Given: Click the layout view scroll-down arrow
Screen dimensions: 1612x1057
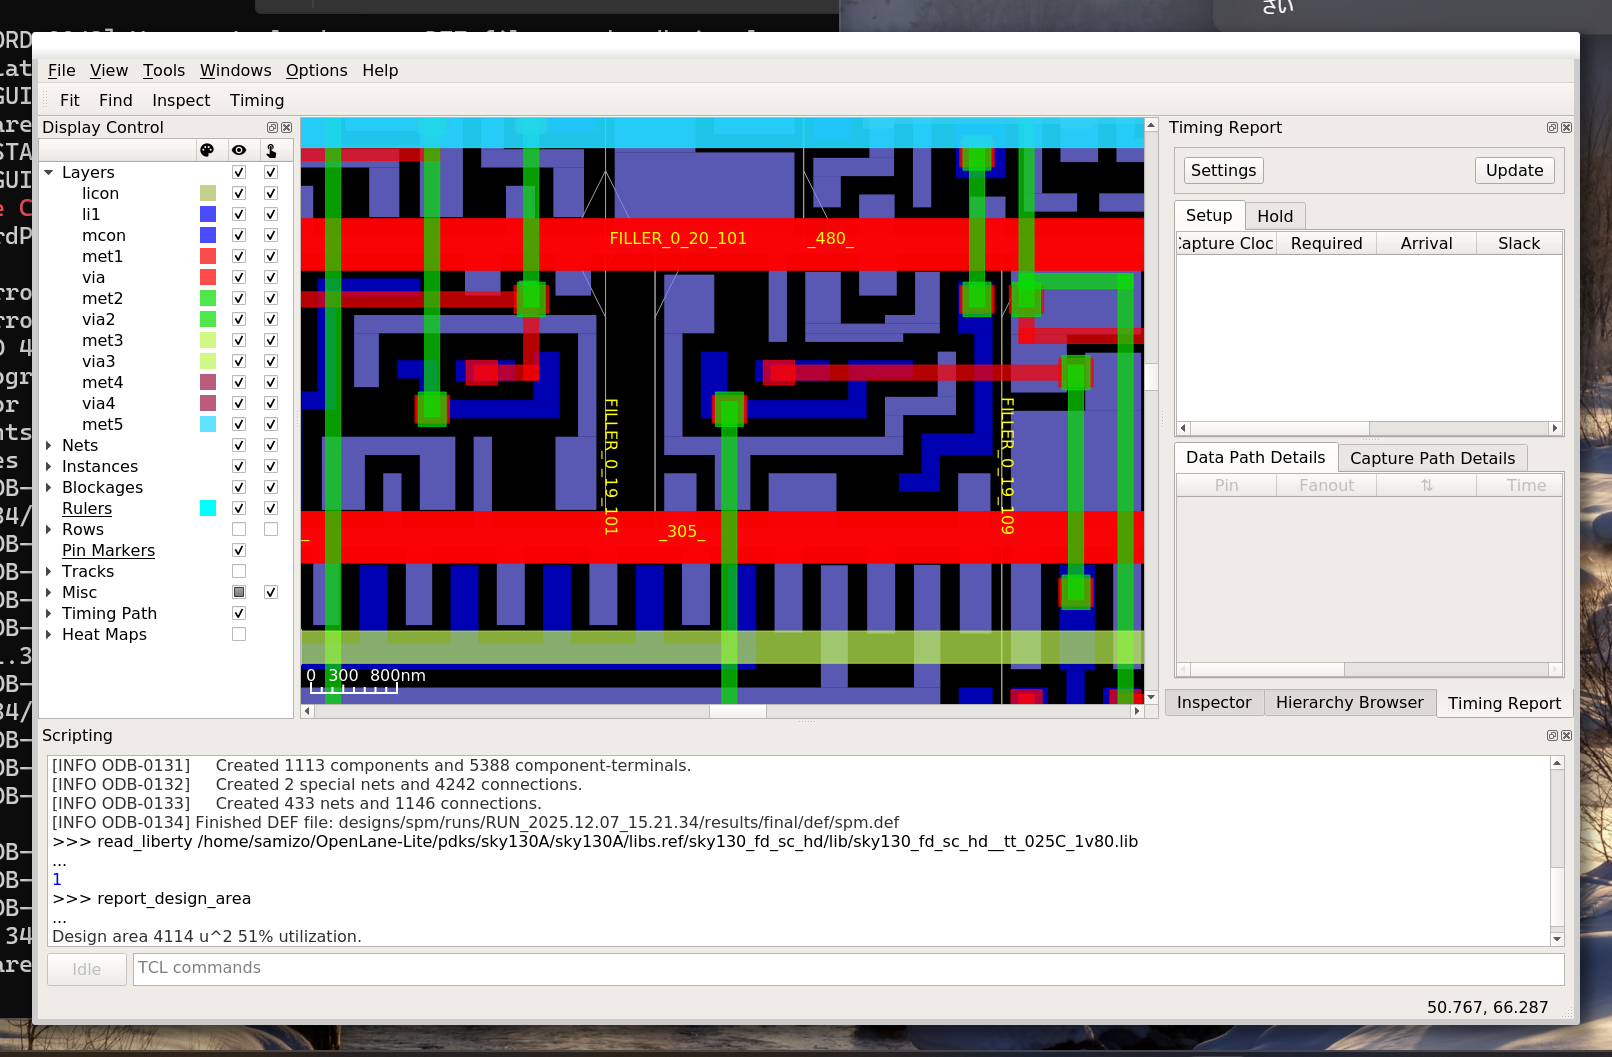Looking at the screenshot, I should (1151, 697).
